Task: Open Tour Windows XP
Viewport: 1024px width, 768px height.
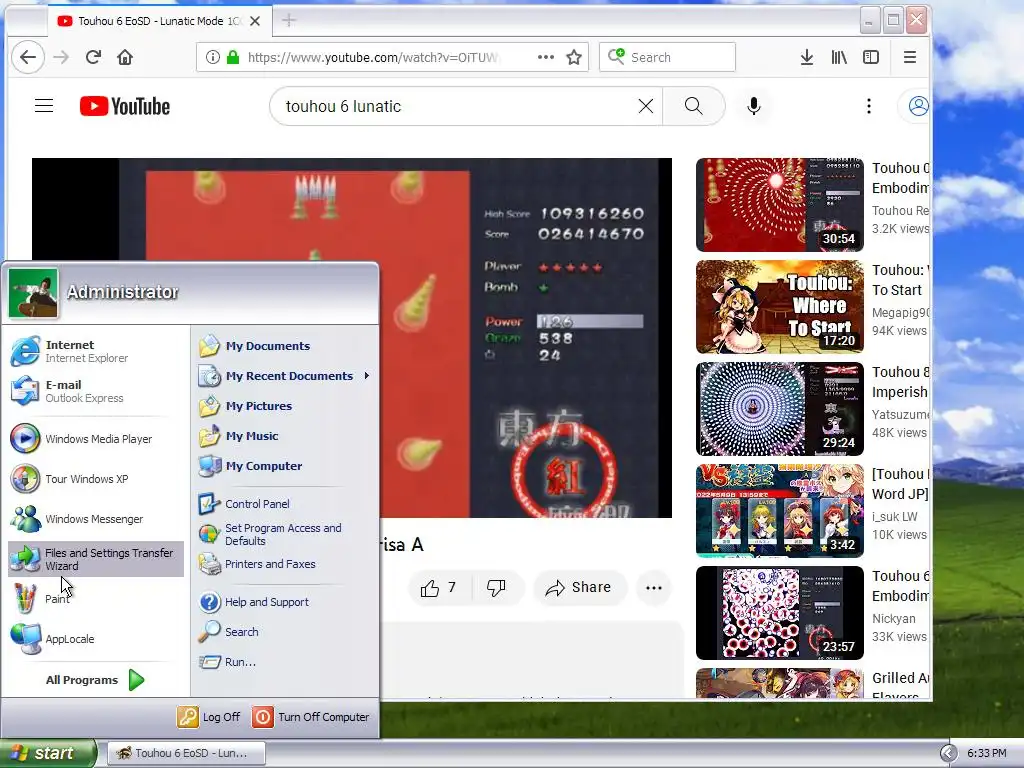Action: click(96, 479)
